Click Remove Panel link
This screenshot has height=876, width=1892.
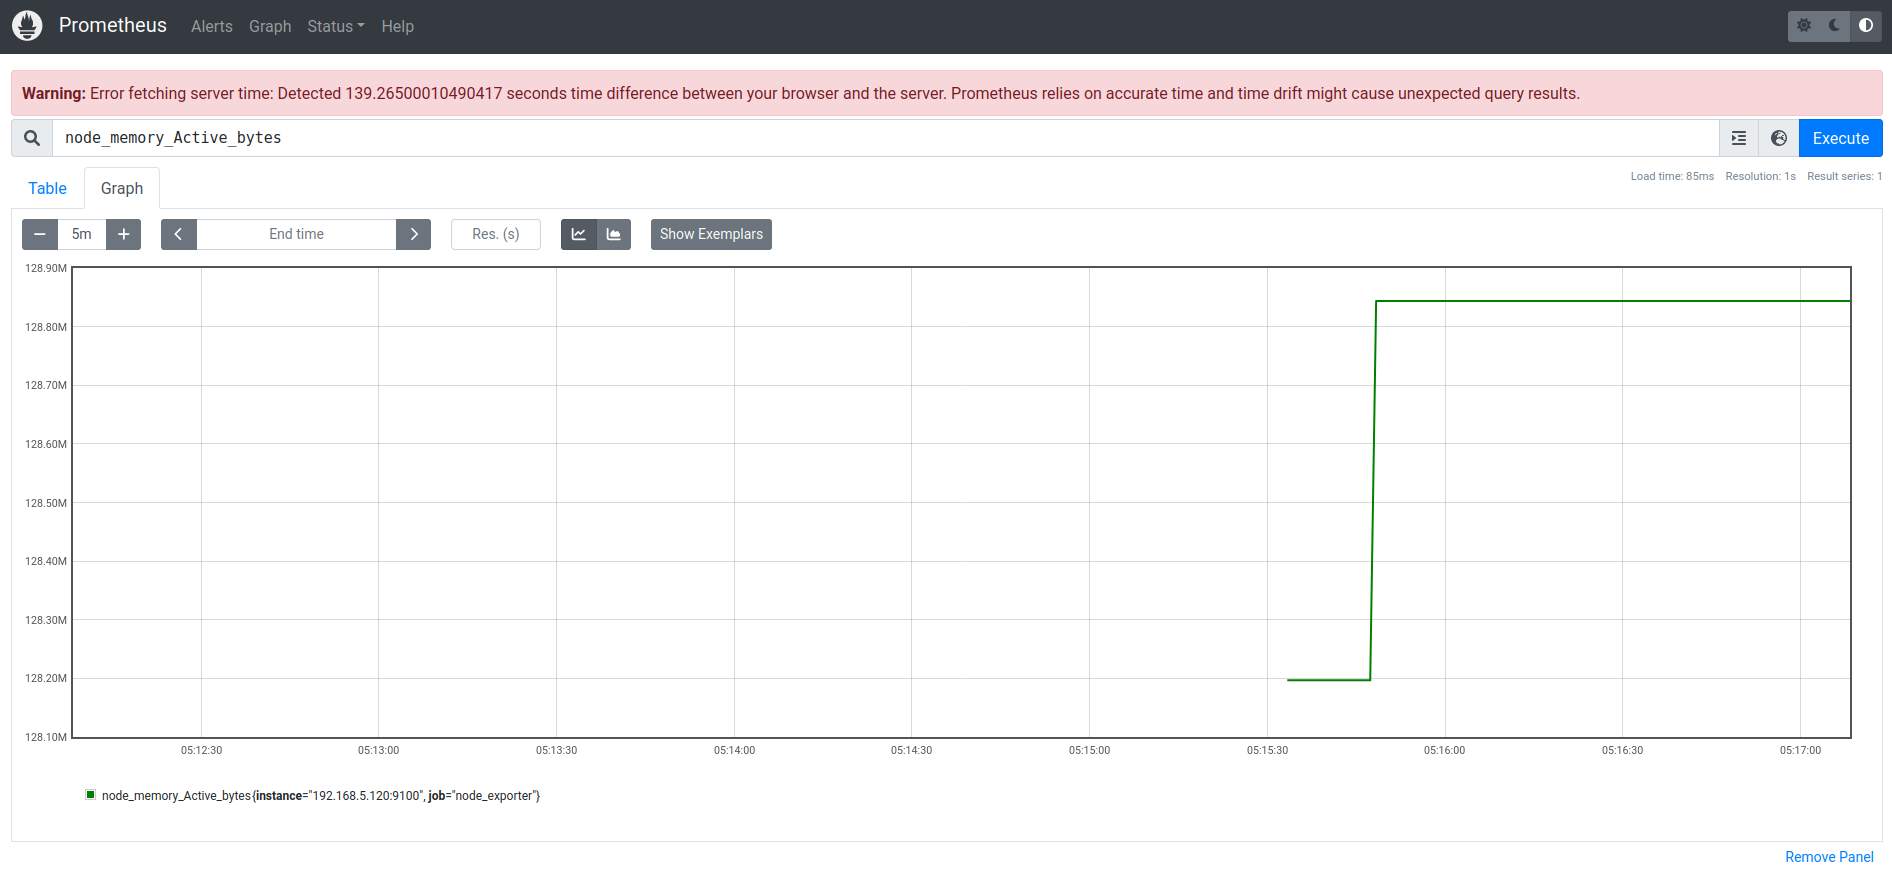1829,857
